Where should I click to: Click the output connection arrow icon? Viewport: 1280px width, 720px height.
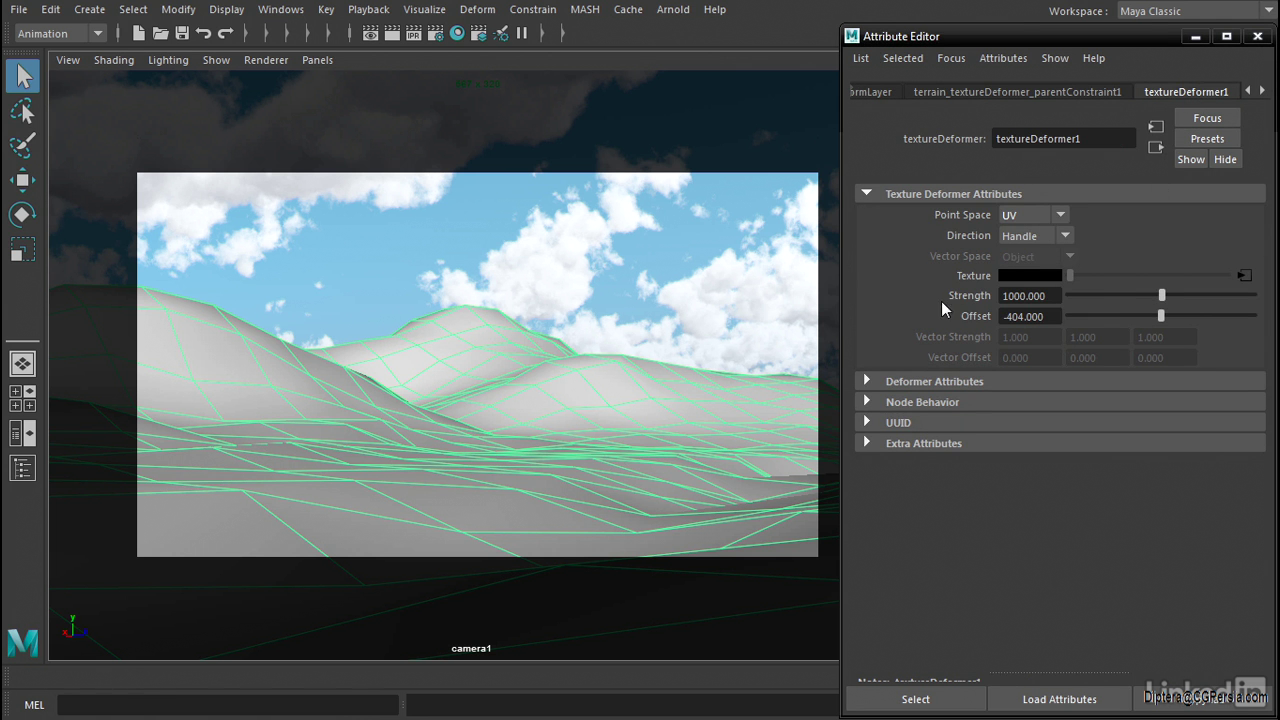click(1156, 147)
